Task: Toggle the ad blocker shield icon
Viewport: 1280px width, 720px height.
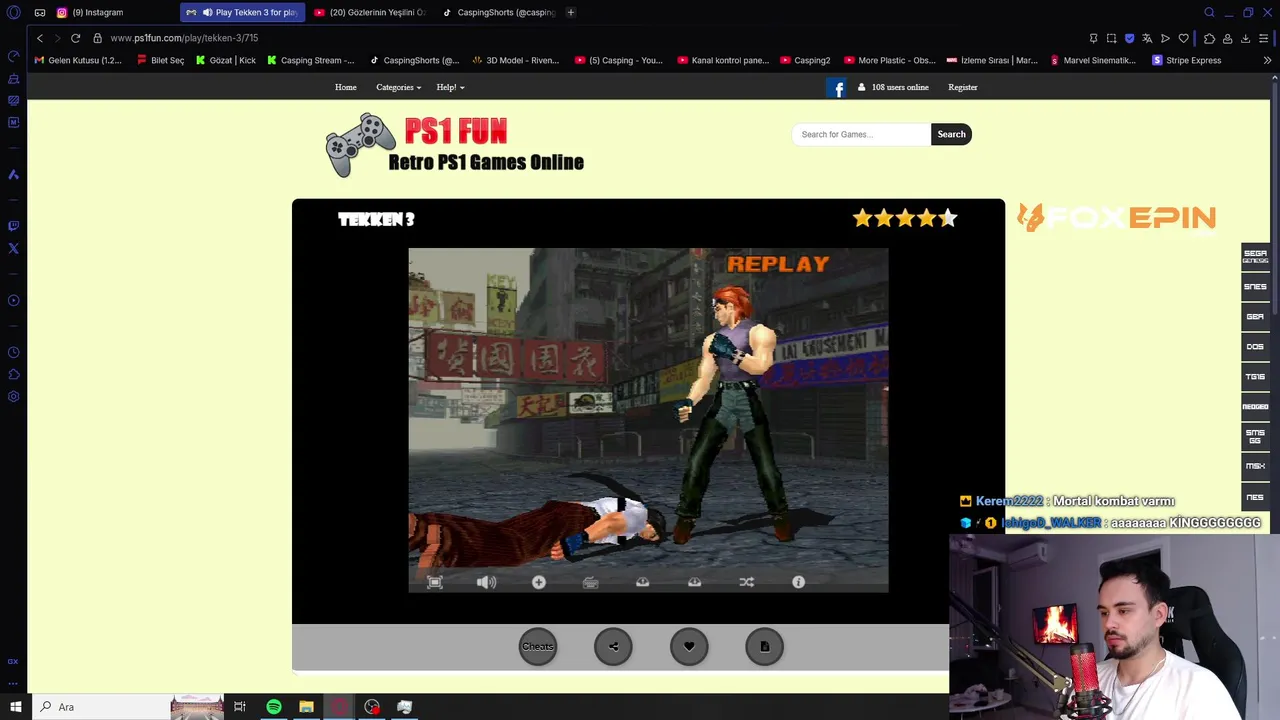Action: click(1129, 38)
